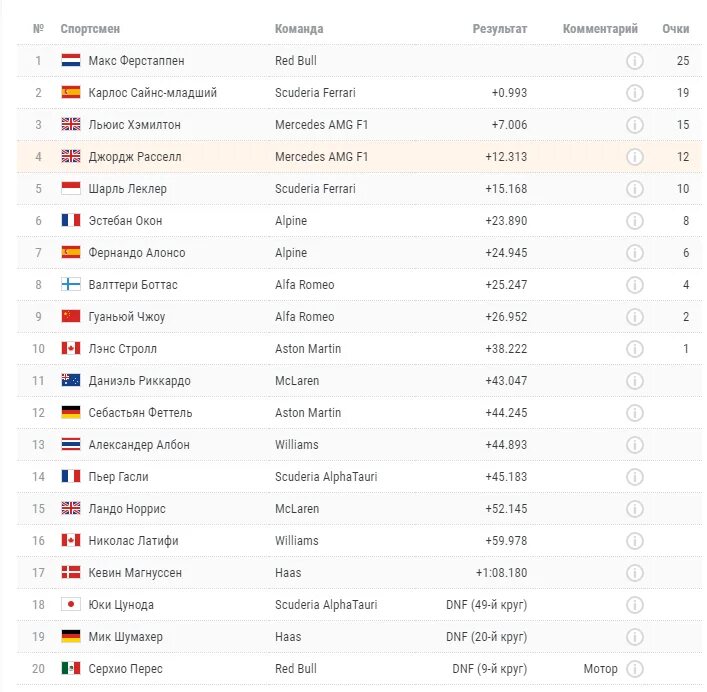Image resolution: width=707 pixels, height=692 pixels.
Task: Open info icon in Mick Schumacher row
Action: tap(634, 637)
